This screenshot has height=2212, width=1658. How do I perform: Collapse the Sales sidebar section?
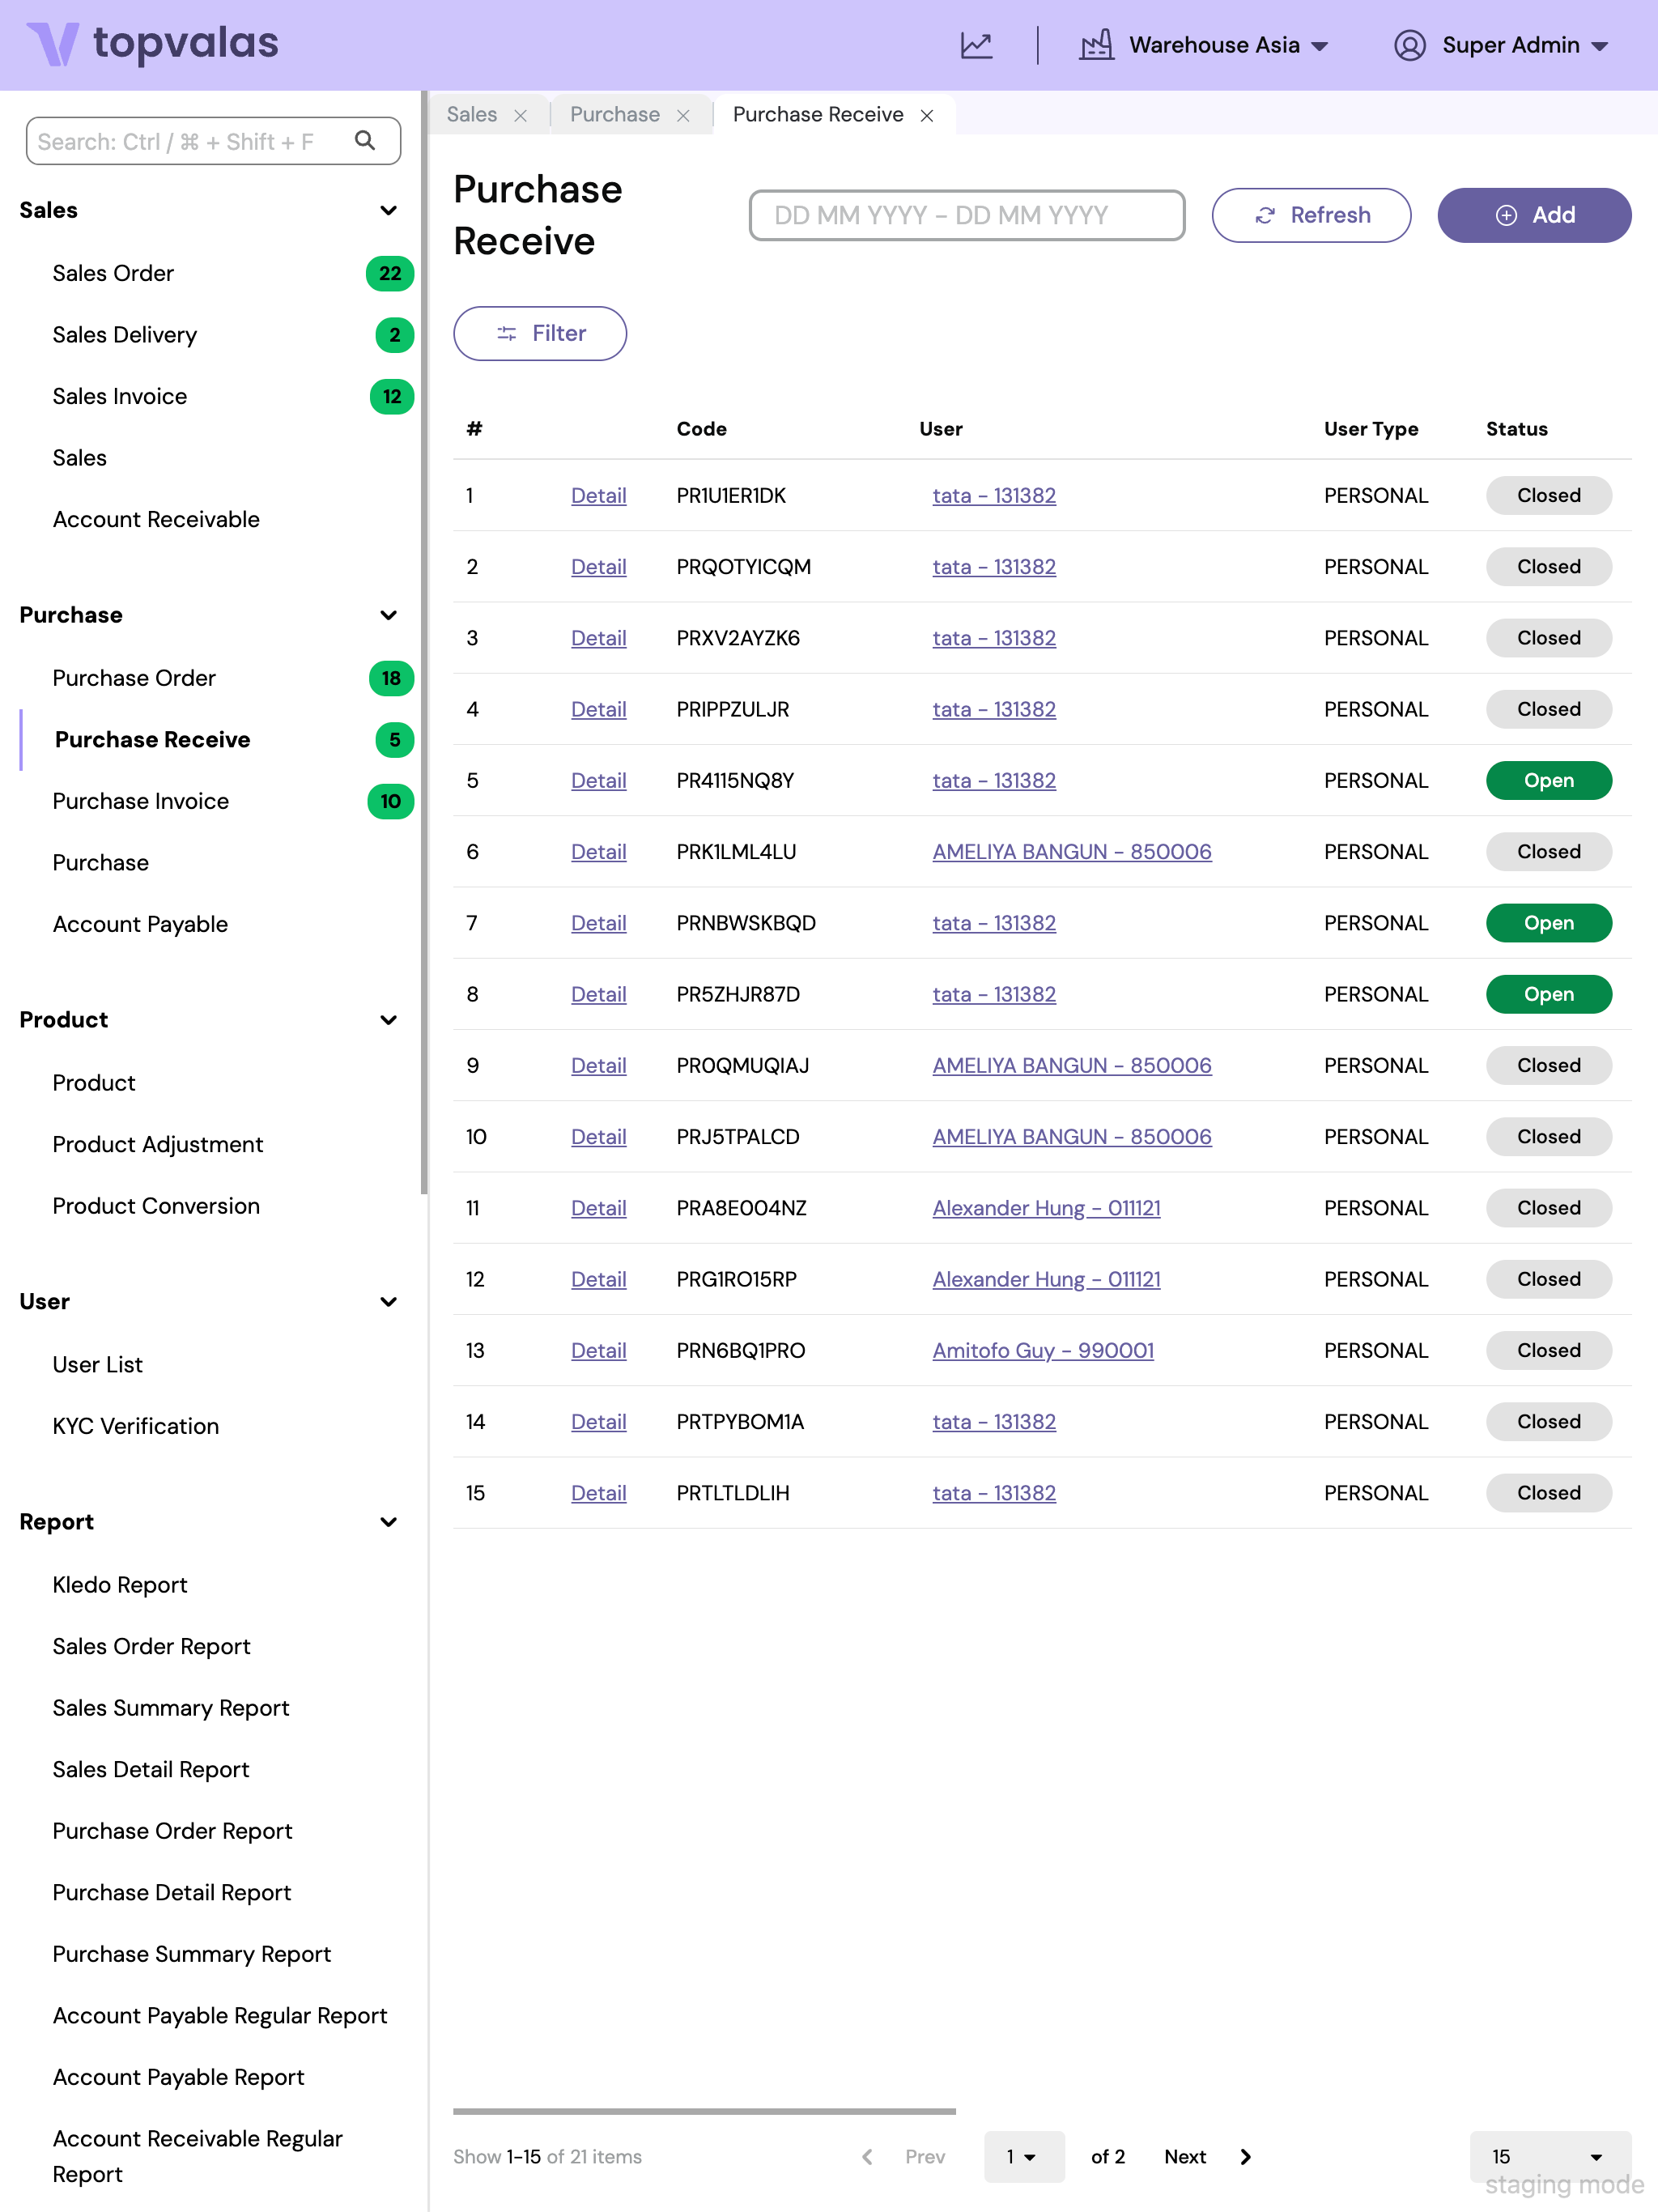point(389,210)
